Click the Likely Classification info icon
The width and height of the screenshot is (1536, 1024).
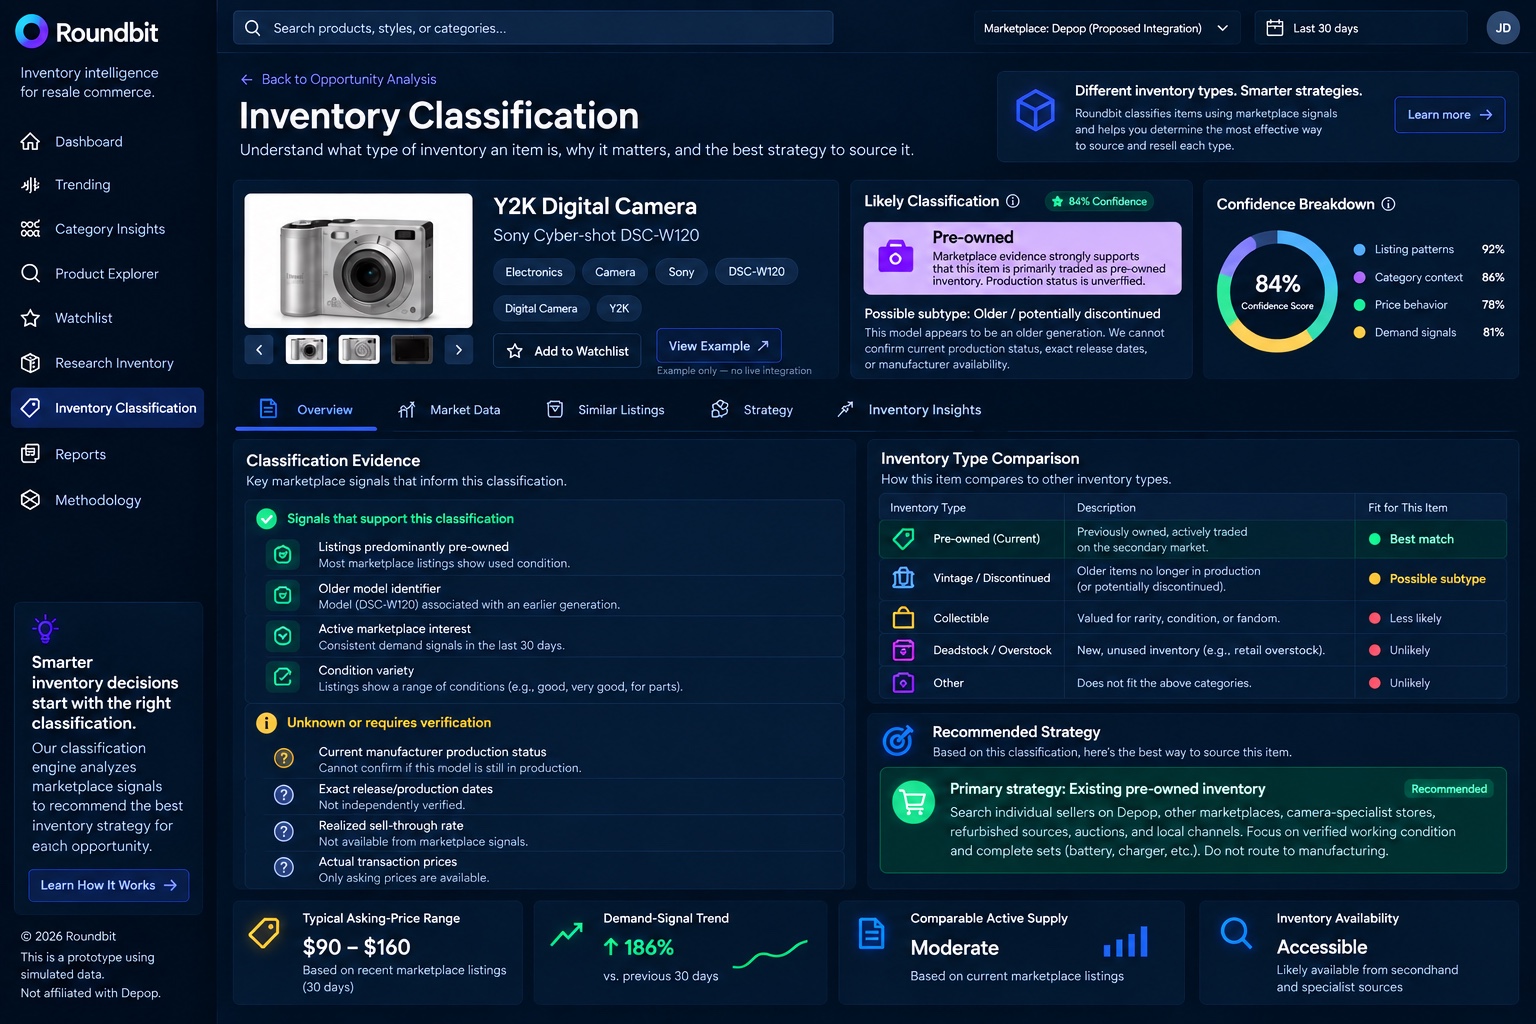point(1013,201)
